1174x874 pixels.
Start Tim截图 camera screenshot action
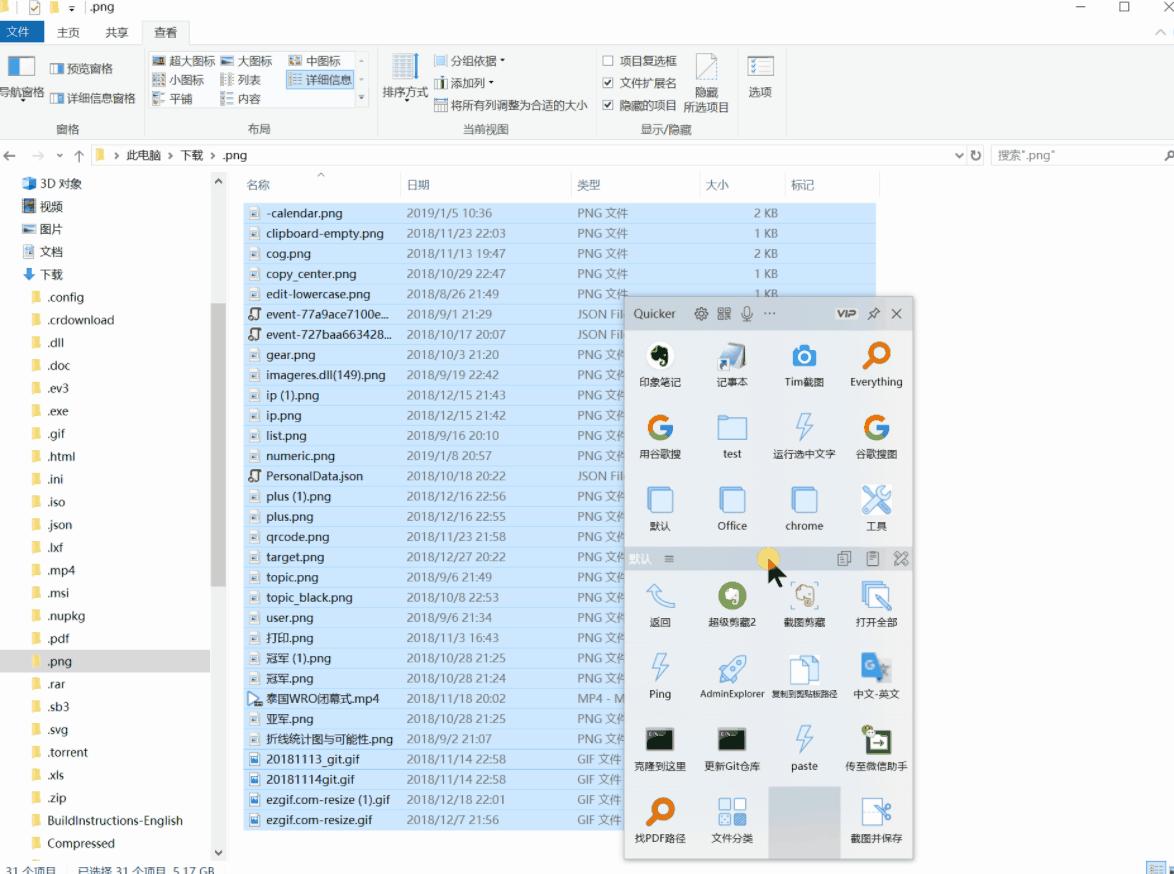pyautogui.click(x=803, y=364)
